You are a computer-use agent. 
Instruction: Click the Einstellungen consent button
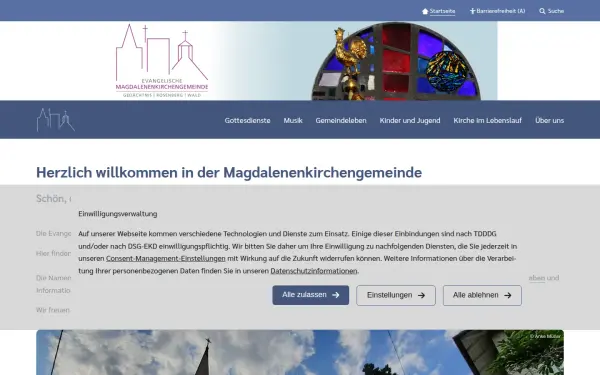coord(396,295)
